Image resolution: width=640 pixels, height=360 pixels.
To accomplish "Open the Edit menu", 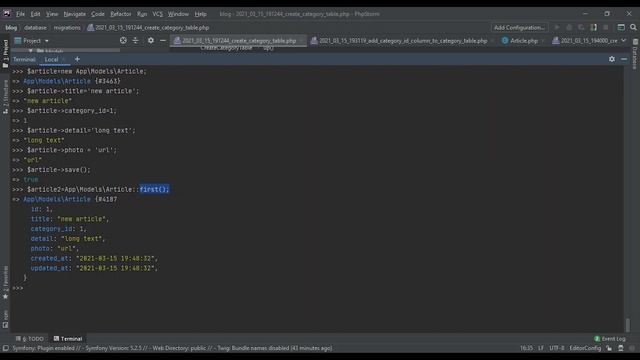I will point(36,14).
